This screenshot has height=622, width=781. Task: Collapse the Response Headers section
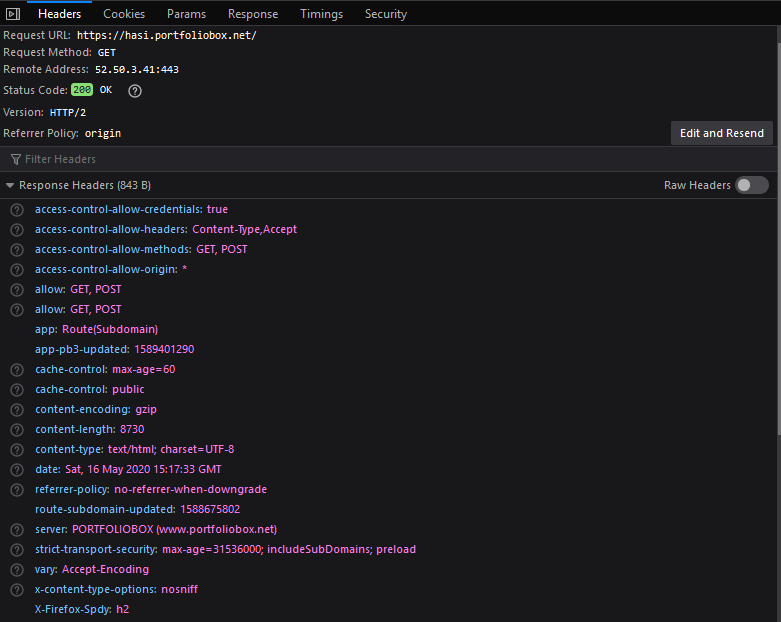point(9,185)
